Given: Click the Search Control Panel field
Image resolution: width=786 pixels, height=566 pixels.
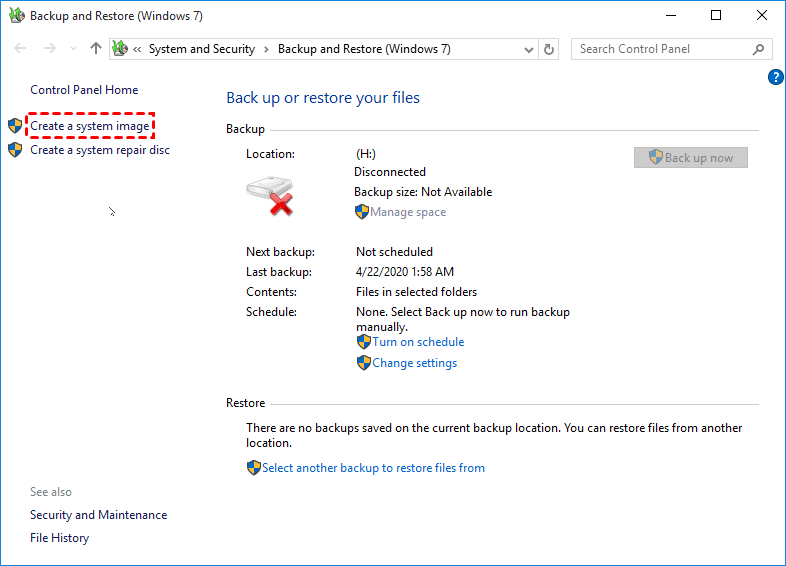Looking at the screenshot, I should tap(660, 49).
